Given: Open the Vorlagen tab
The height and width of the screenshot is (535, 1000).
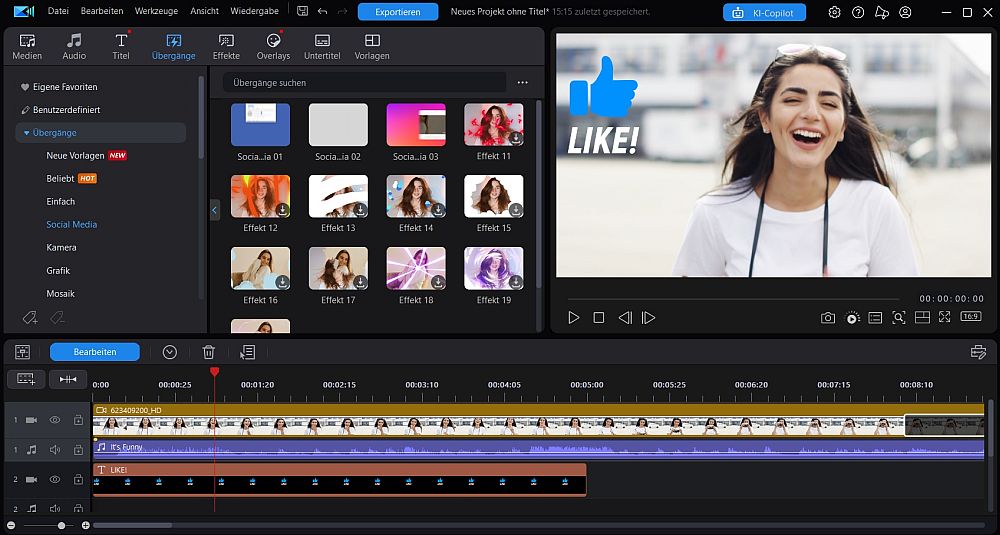Looking at the screenshot, I should coord(372,47).
